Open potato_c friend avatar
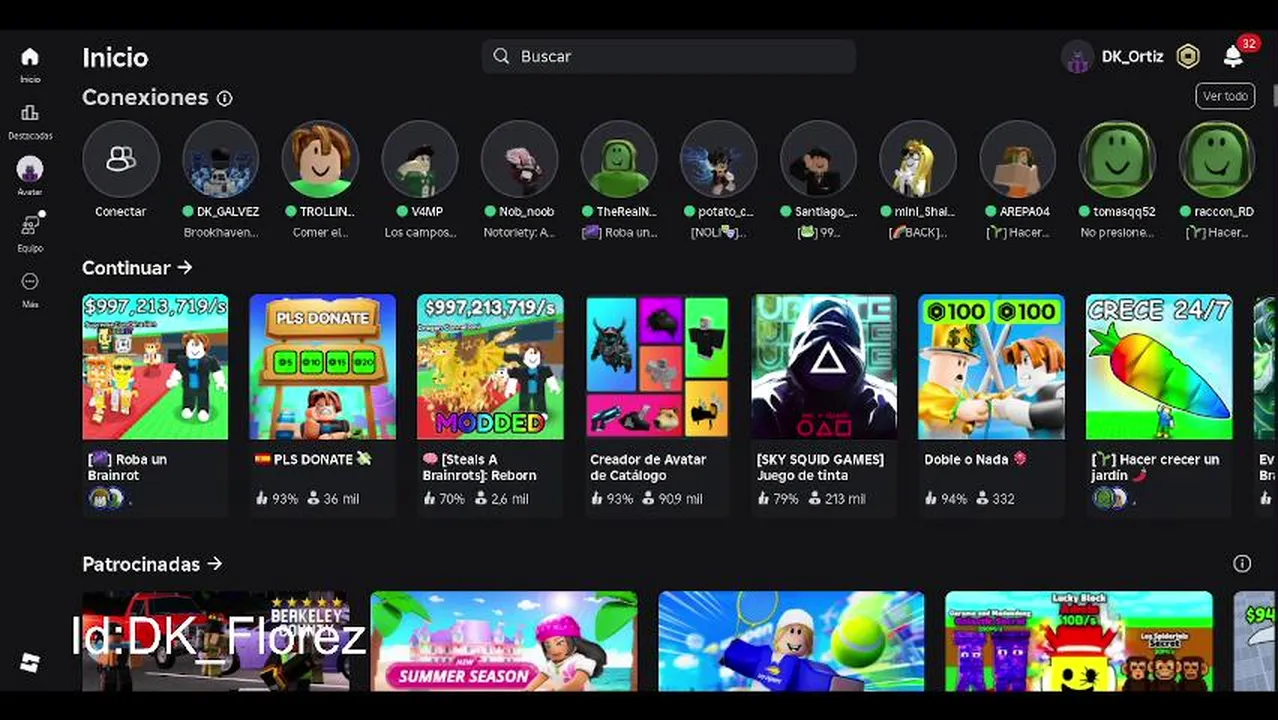Image resolution: width=1278 pixels, height=720 pixels. tap(718, 159)
